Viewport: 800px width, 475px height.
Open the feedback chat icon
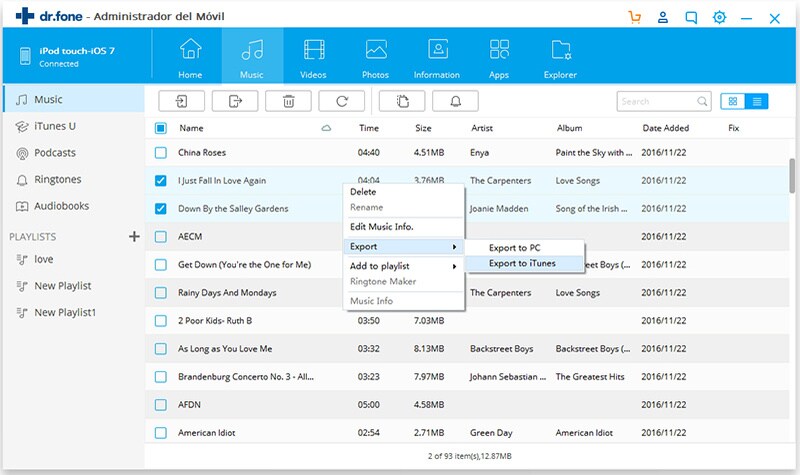(x=691, y=18)
